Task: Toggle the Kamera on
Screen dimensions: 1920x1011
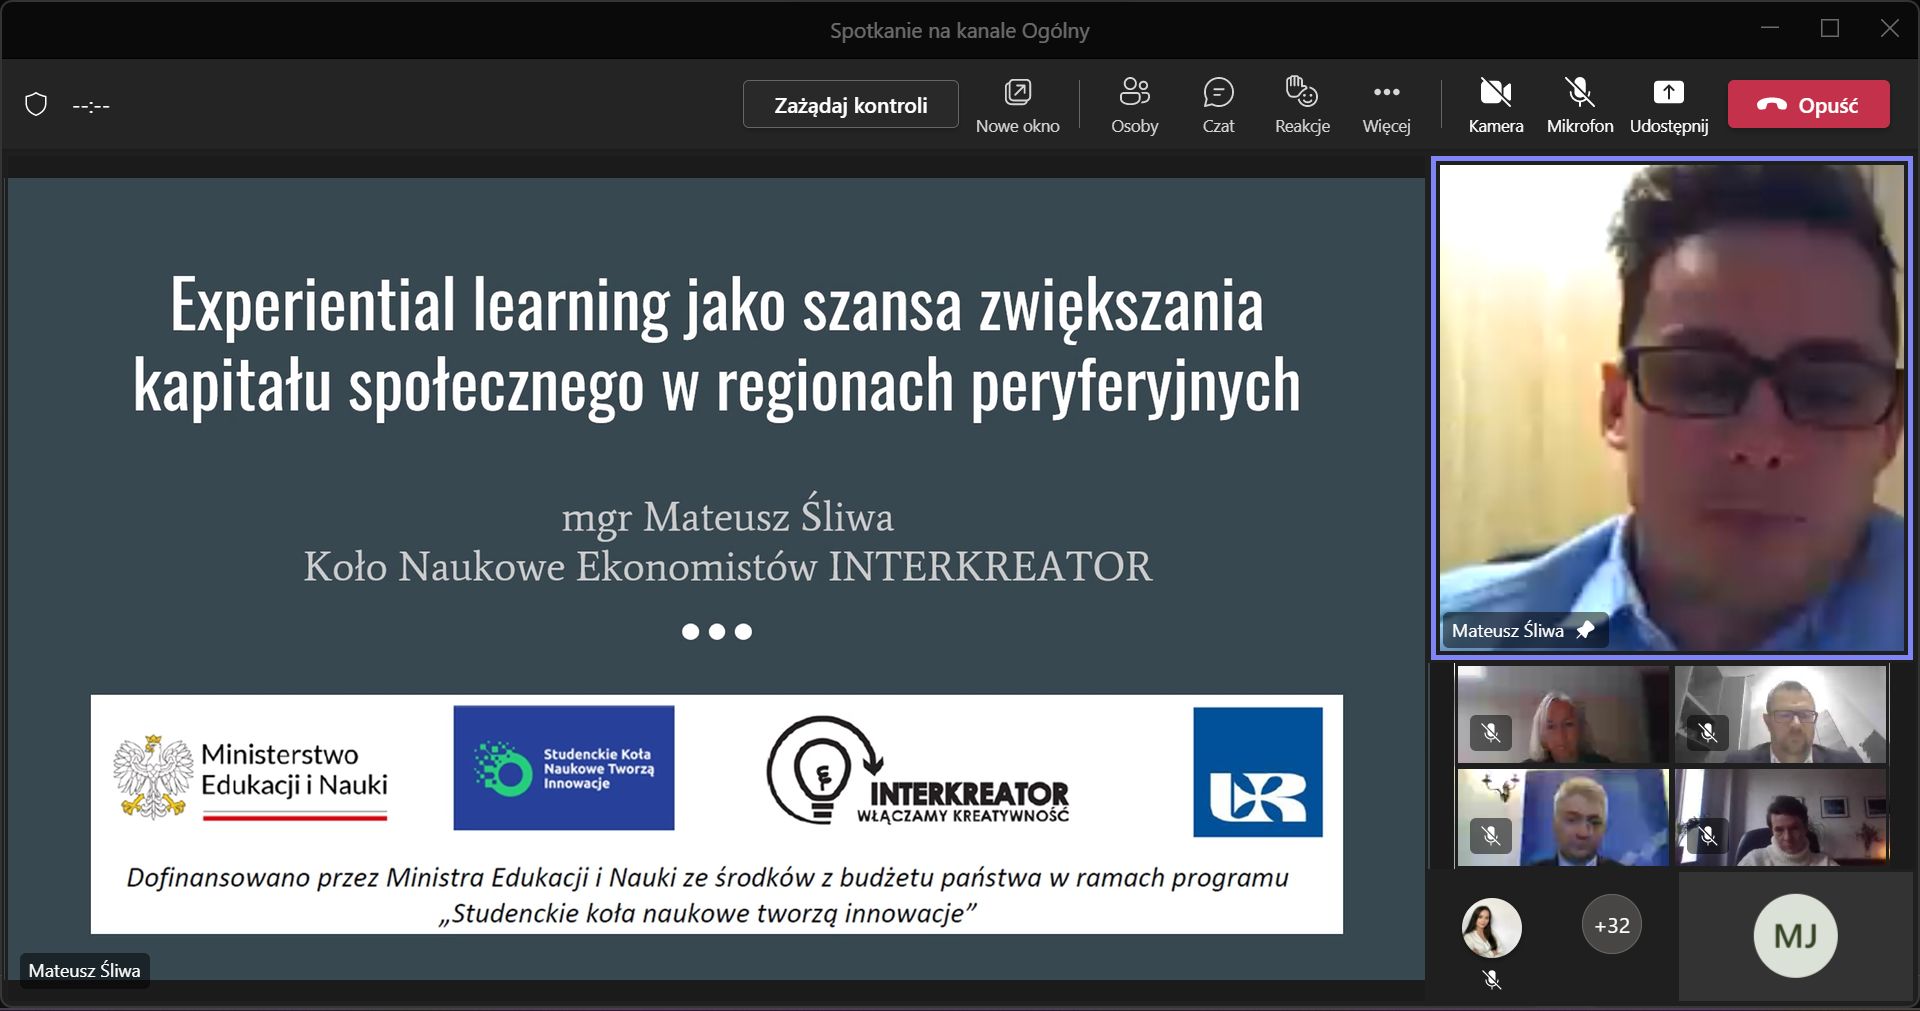Action: point(1495,105)
